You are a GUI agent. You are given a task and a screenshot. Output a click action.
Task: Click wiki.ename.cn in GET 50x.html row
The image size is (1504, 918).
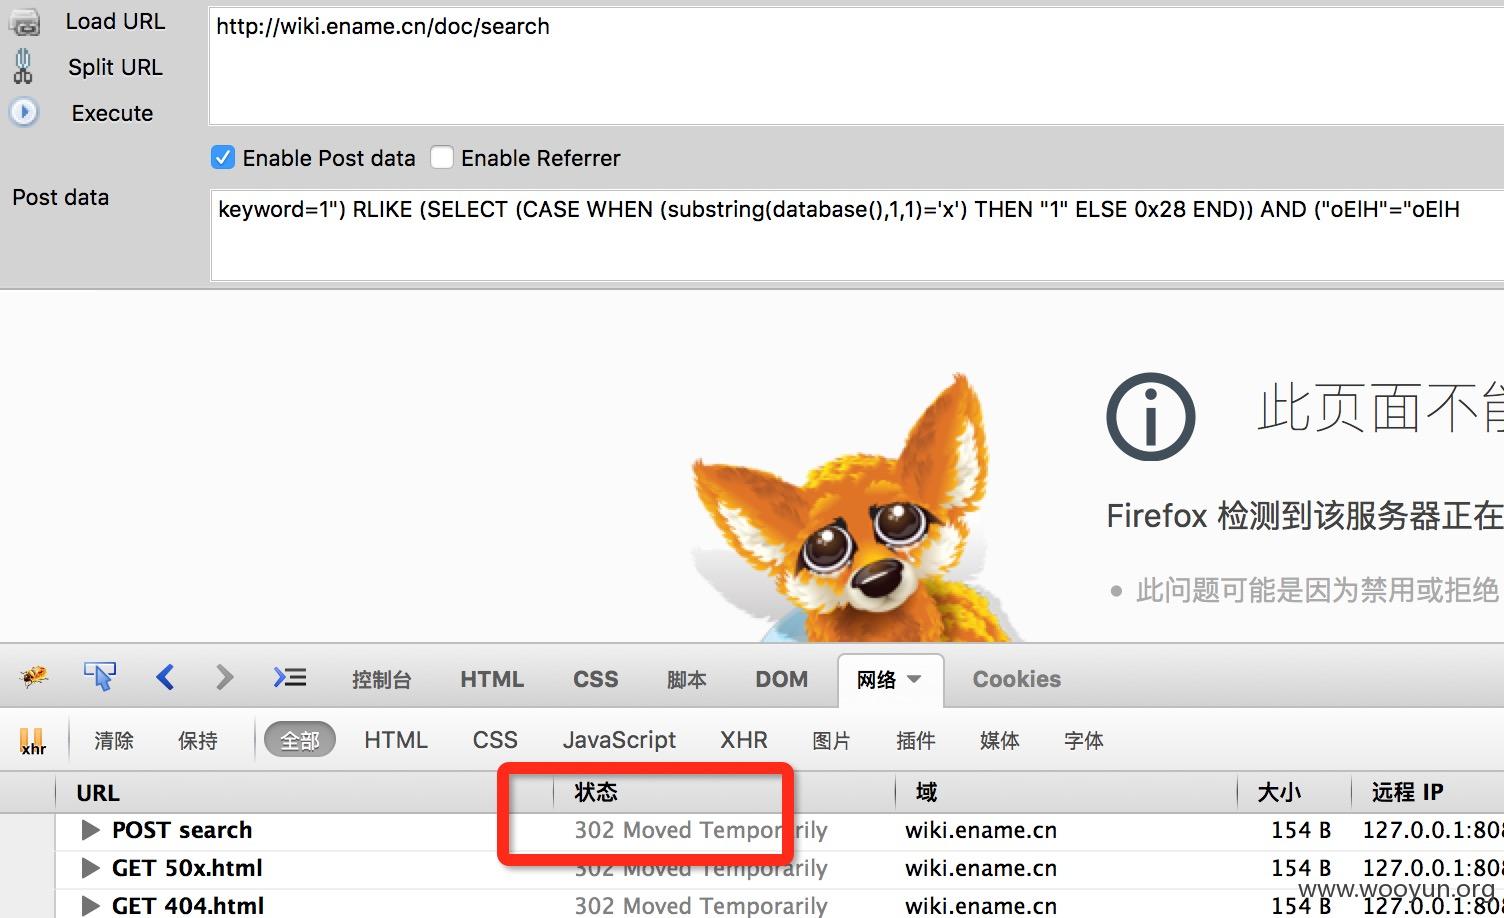coord(981,868)
